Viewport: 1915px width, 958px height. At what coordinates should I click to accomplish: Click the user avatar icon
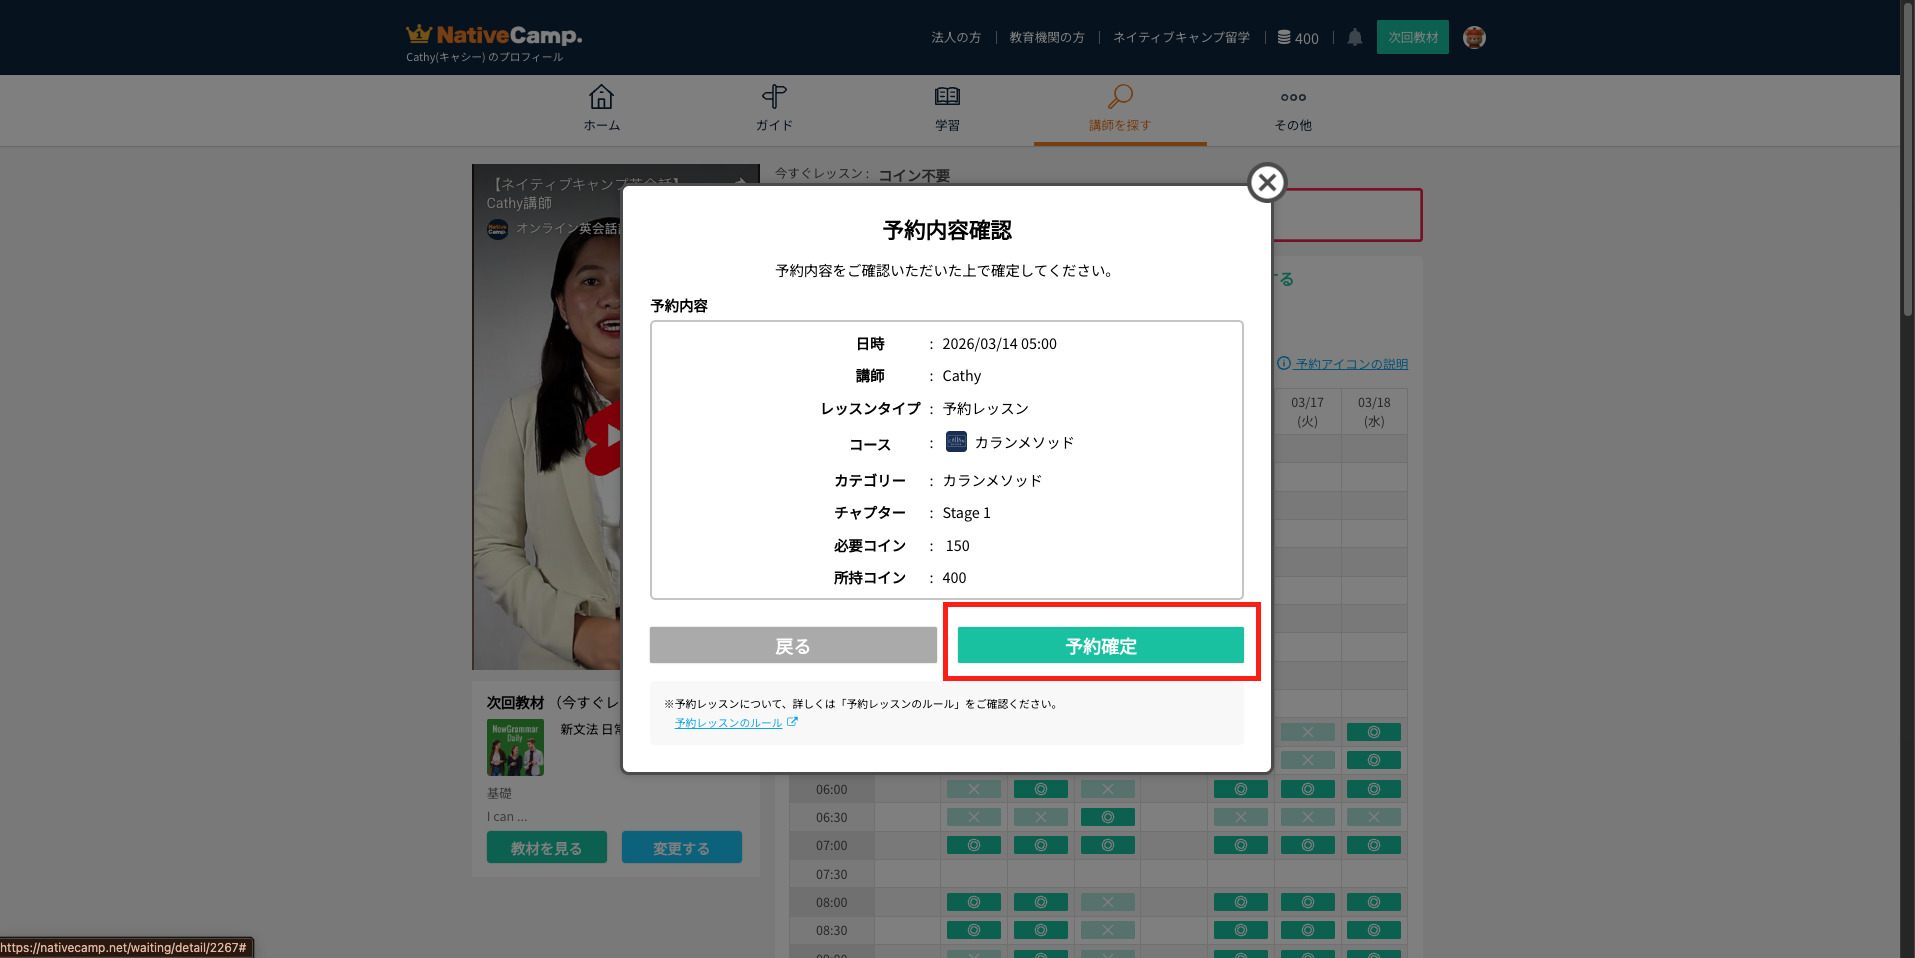[x=1473, y=38]
